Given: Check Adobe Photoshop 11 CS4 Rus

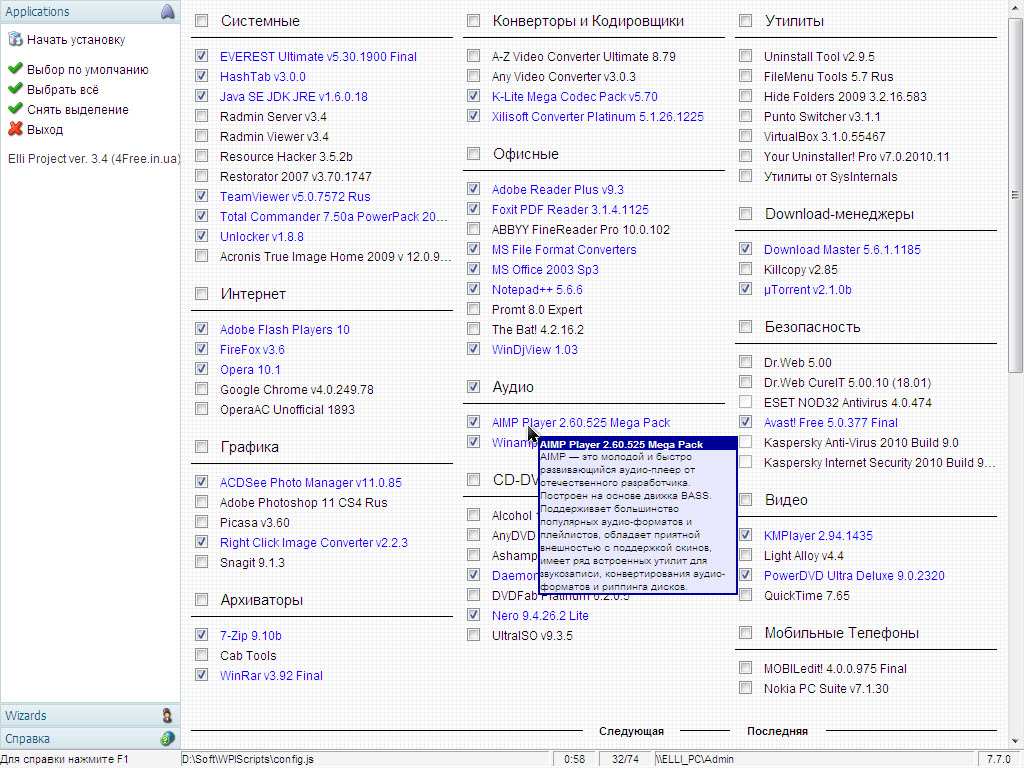Looking at the screenshot, I should point(201,502).
